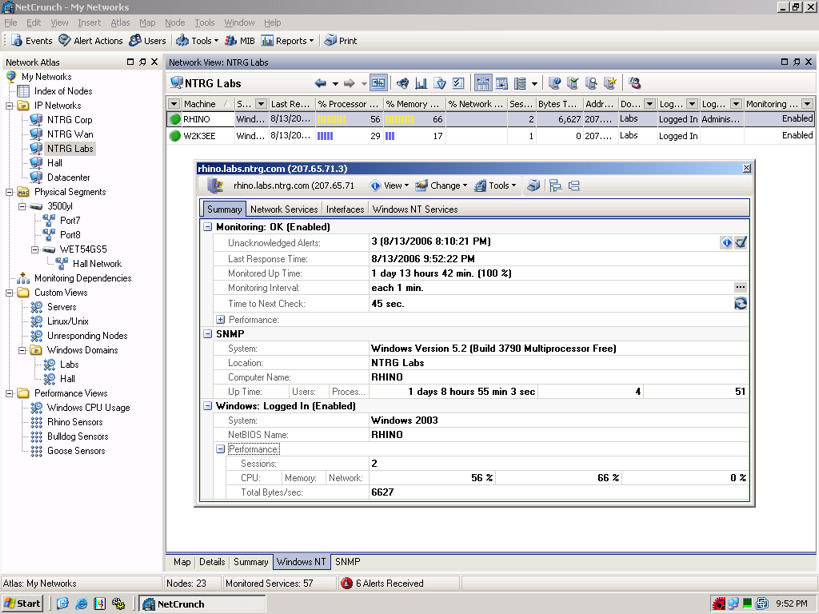
Task: Click the RHINO green status indicator
Action: 174,119
